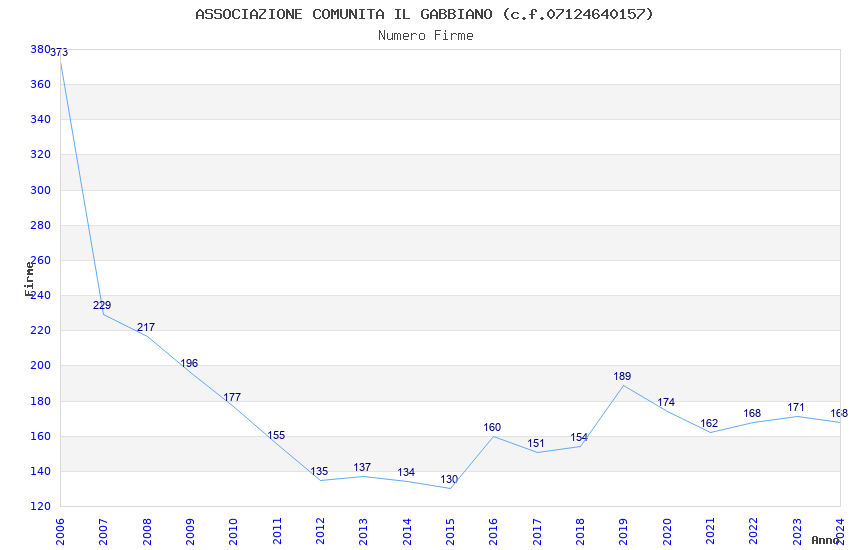Click the 2011 x-axis year label
The image size is (850, 550).
point(276,531)
